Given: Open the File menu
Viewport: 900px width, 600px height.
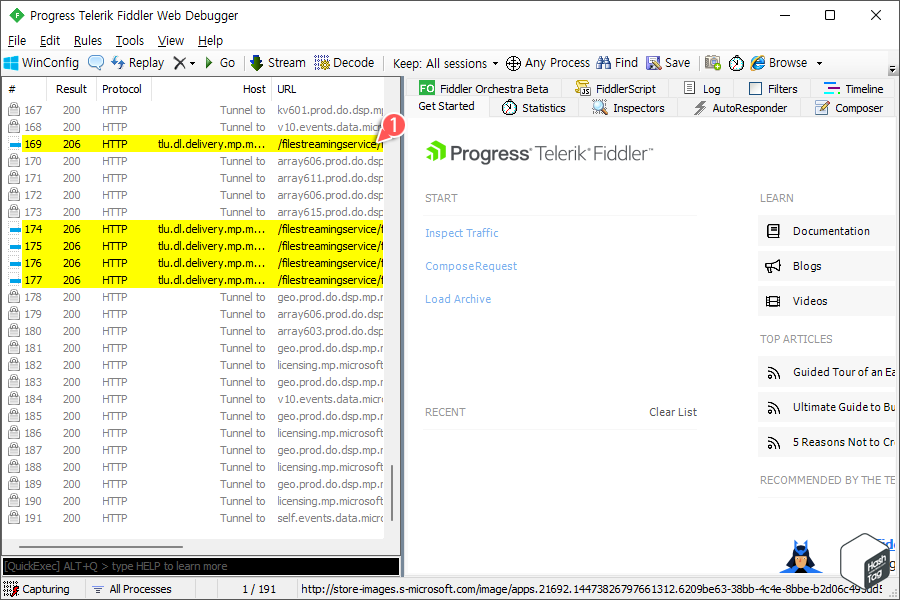Looking at the screenshot, I should [17, 41].
